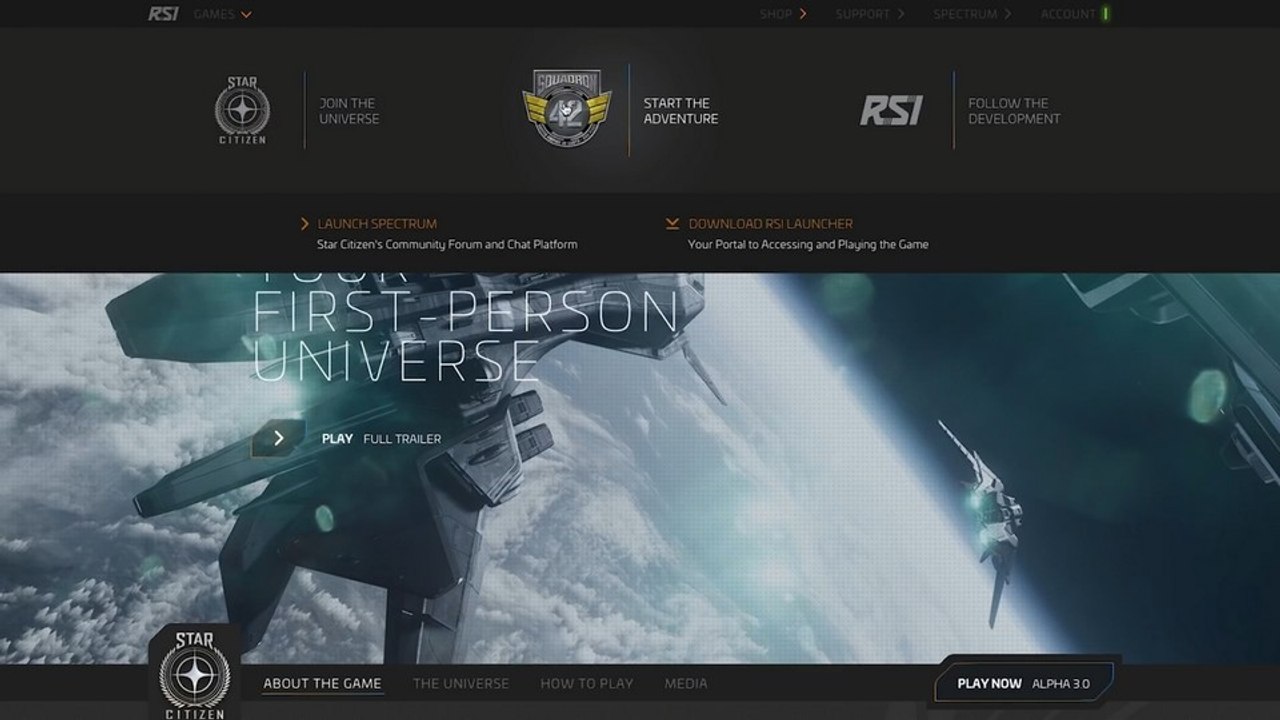Click the large RSI logo in games panel
This screenshot has width=1280, height=720.
(891, 111)
